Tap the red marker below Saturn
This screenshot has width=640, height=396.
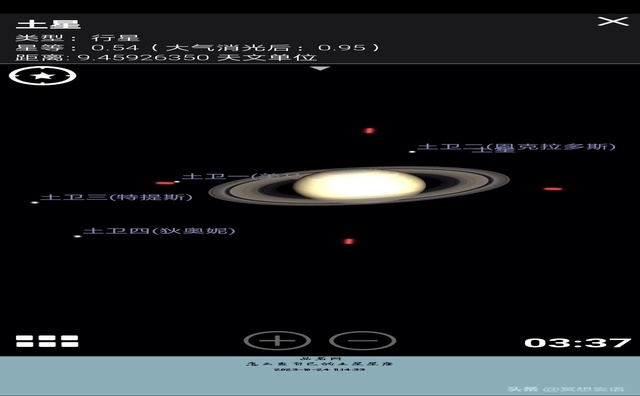[x=349, y=241]
